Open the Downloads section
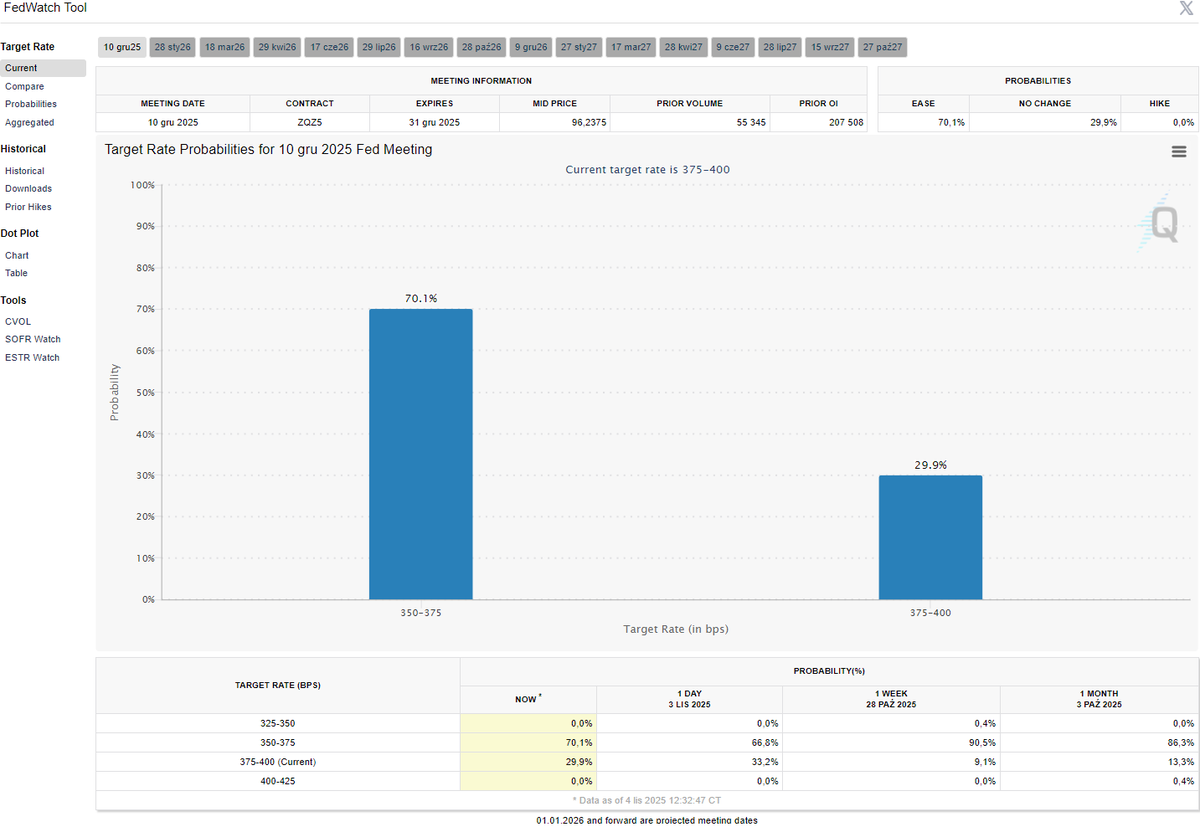This screenshot has width=1200, height=827. pos(28,189)
